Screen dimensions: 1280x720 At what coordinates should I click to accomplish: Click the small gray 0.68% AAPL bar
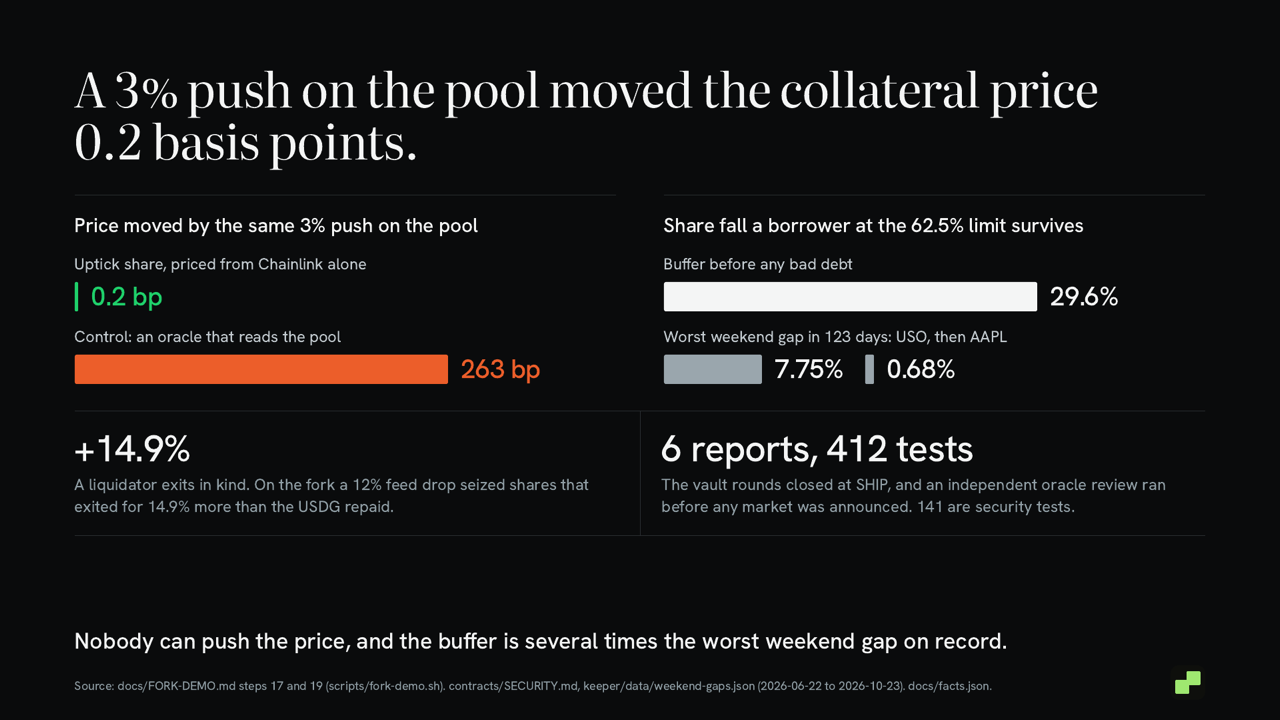[869, 369]
